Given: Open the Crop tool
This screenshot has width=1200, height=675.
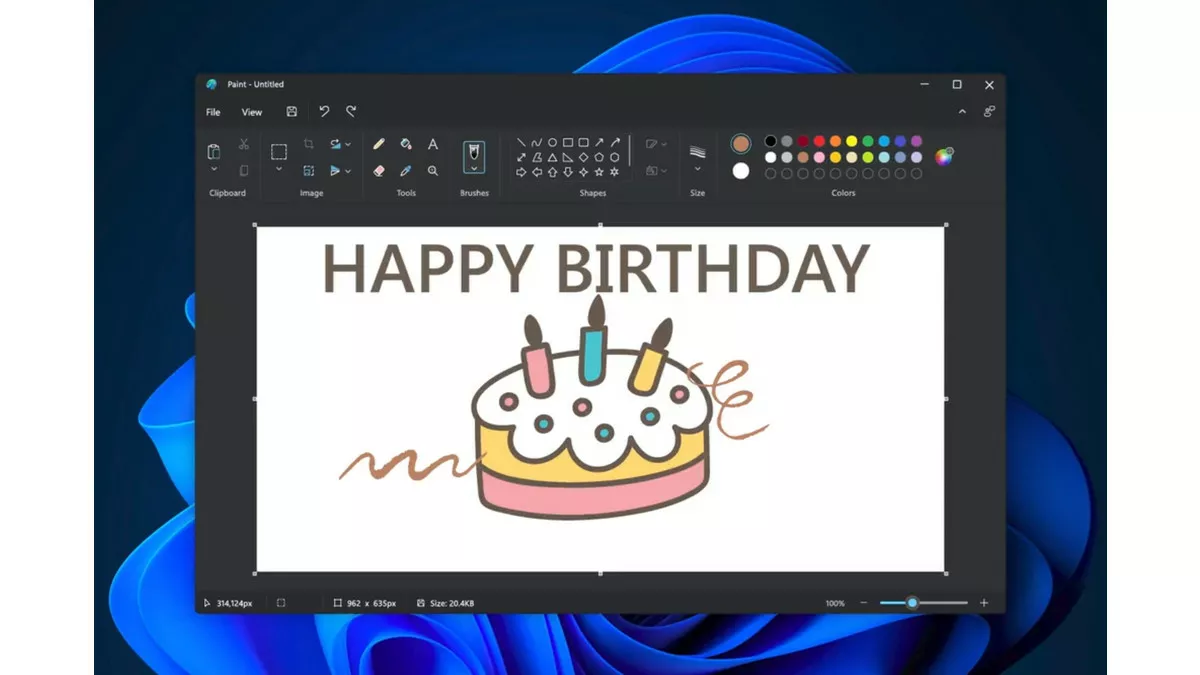Looking at the screenshot, I should (309, 143).
